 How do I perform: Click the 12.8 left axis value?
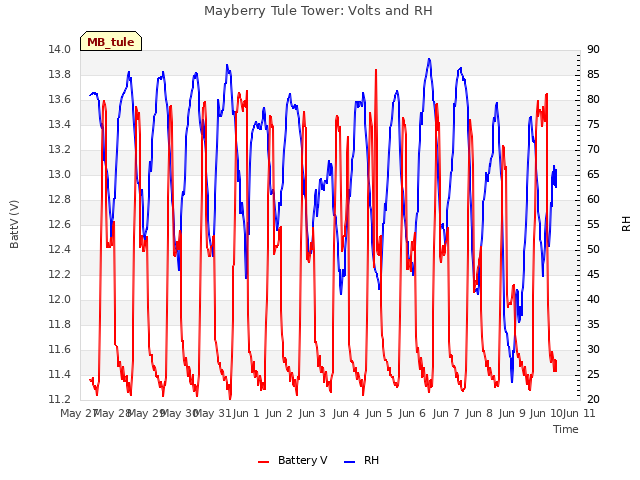tap(60, 200)
